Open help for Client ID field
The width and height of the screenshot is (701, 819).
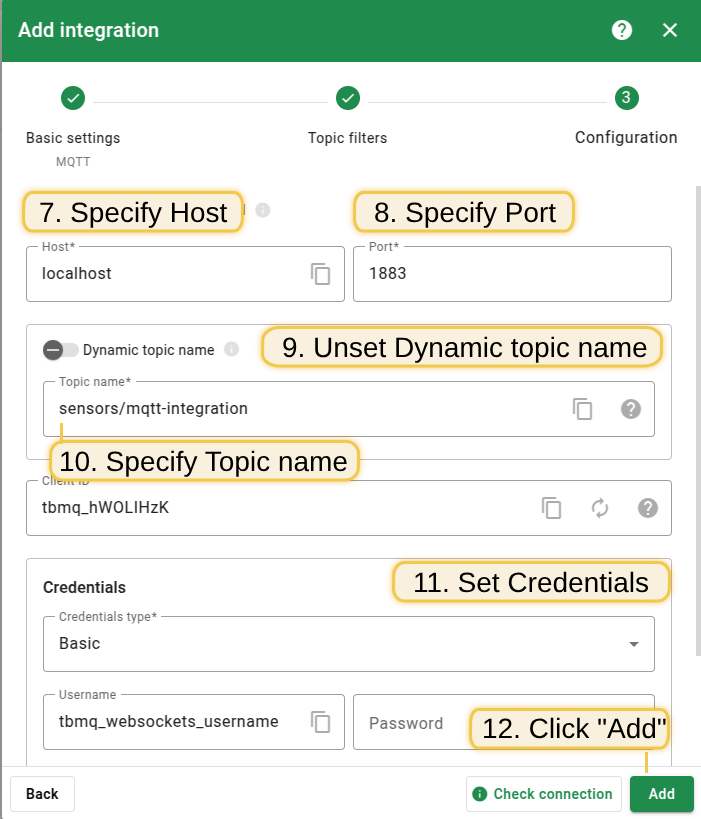click(x=648, y=508)
